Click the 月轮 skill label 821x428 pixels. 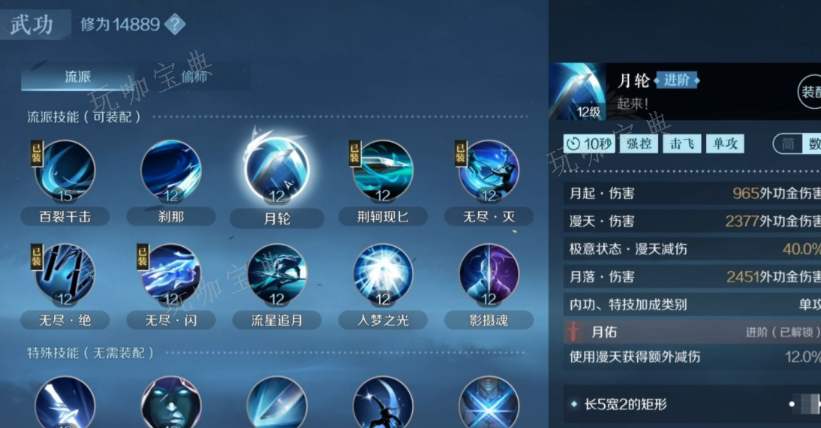pyautogui.click(x=277, y=218)
